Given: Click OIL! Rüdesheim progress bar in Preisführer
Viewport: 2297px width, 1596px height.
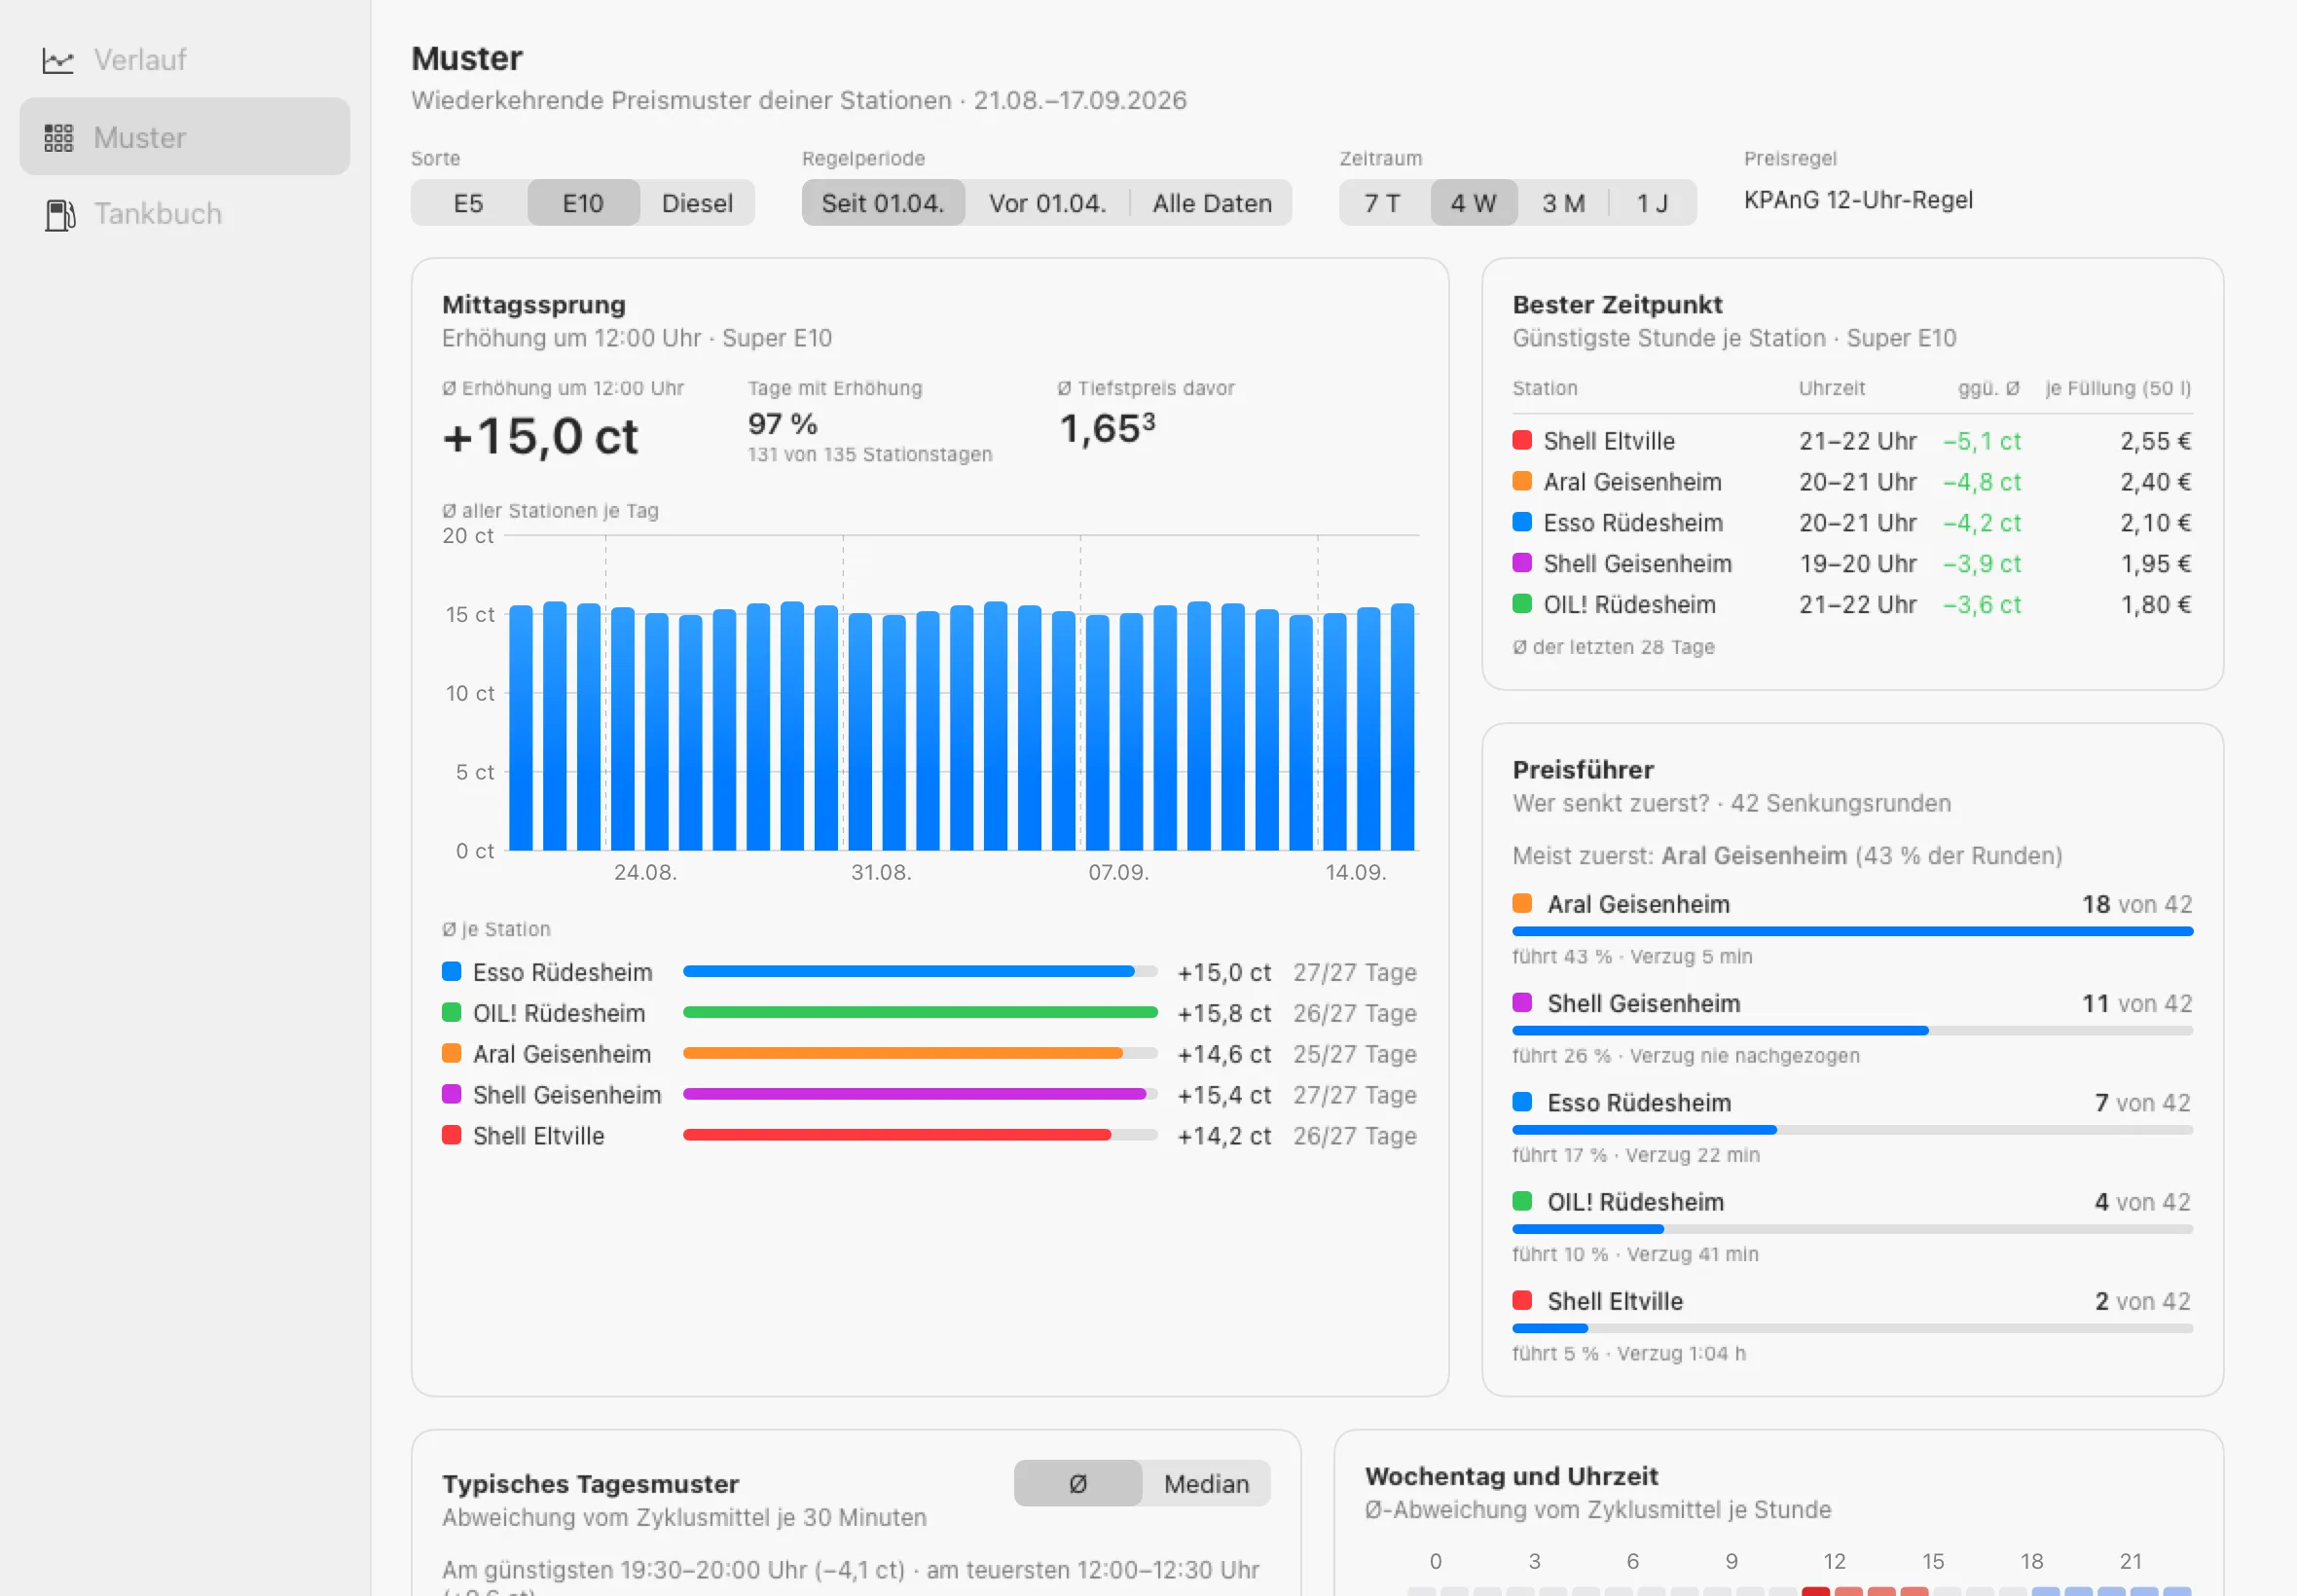Looking at the screenshot, I should (x=1852, y=1228).
